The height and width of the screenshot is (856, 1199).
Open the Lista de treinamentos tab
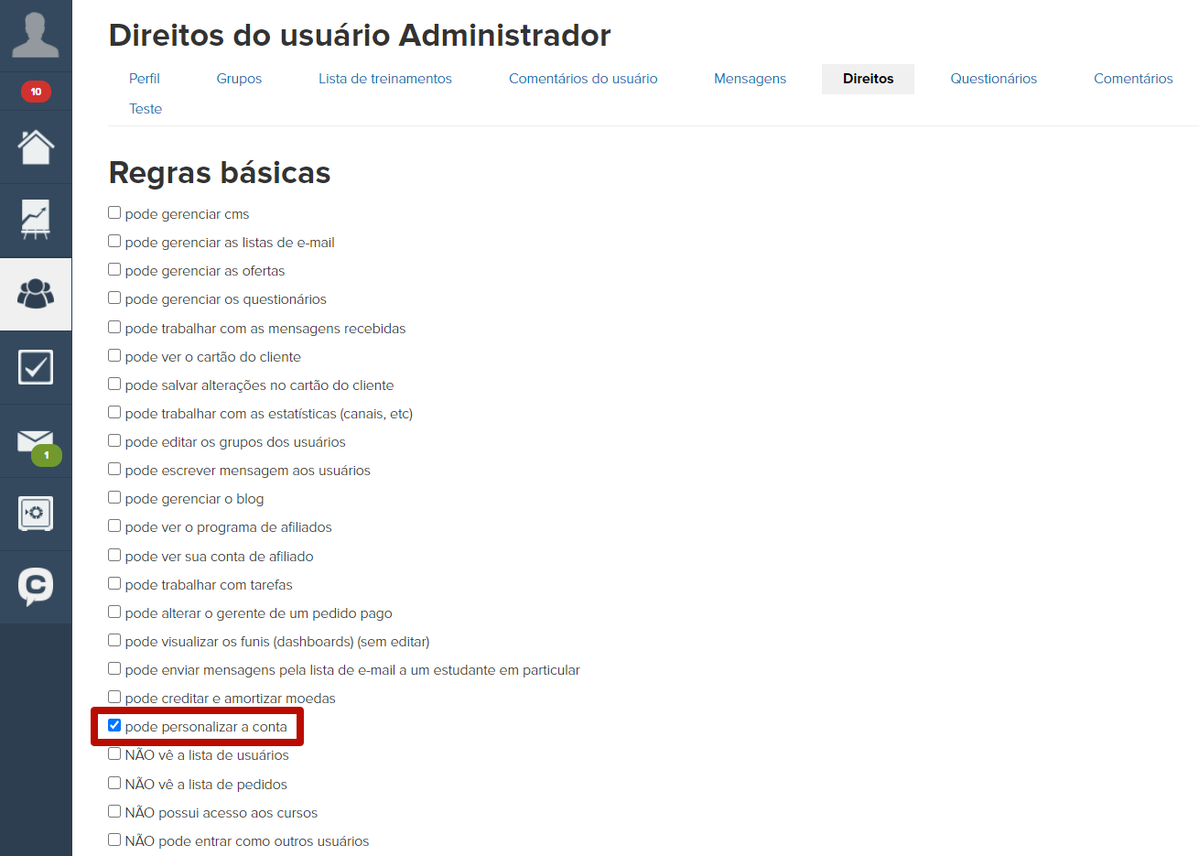[x=385, y=79]
